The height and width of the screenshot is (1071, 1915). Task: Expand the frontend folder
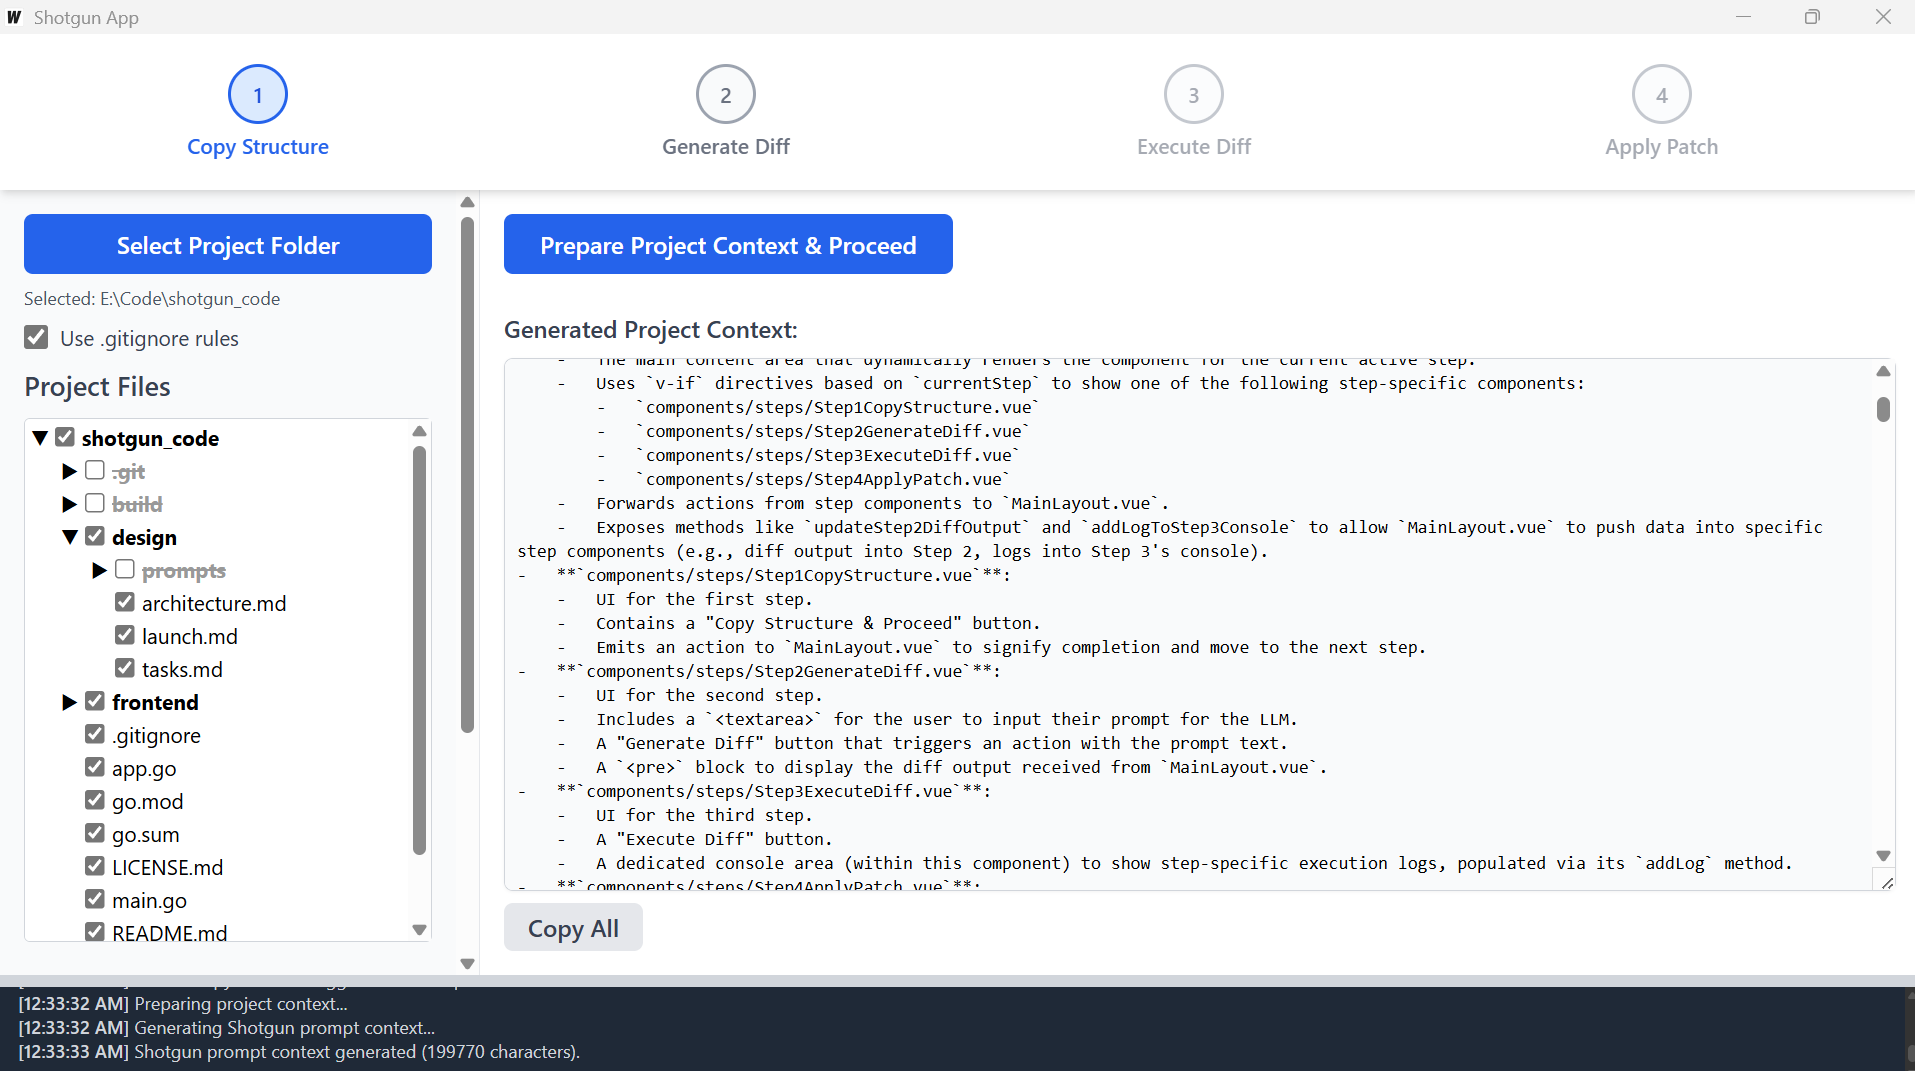[69, 701]
